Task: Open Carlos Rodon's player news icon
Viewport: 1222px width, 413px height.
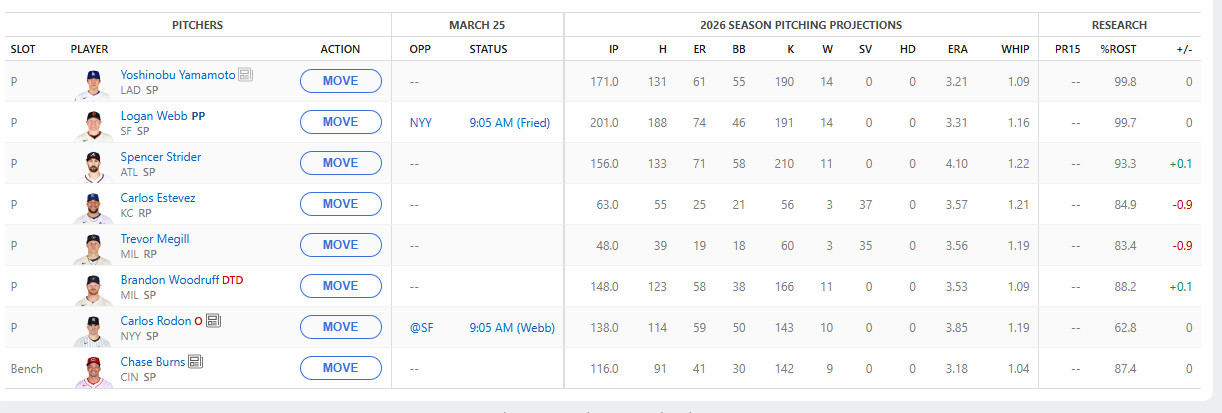Action: (x=214, y=321)
